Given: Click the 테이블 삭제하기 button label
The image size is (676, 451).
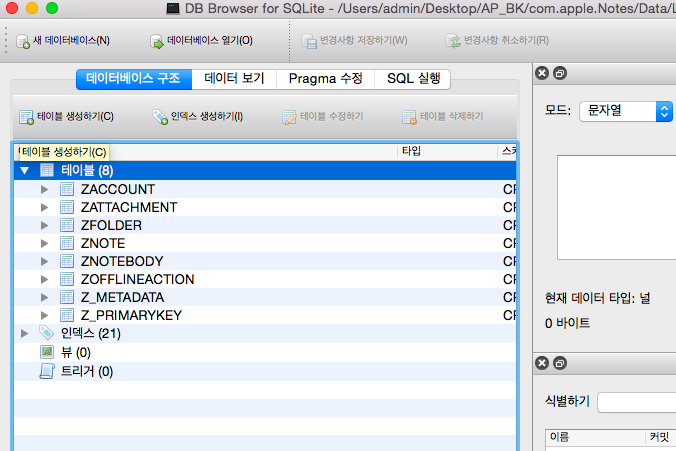Looking at the screenshot, I should point(451,116).
